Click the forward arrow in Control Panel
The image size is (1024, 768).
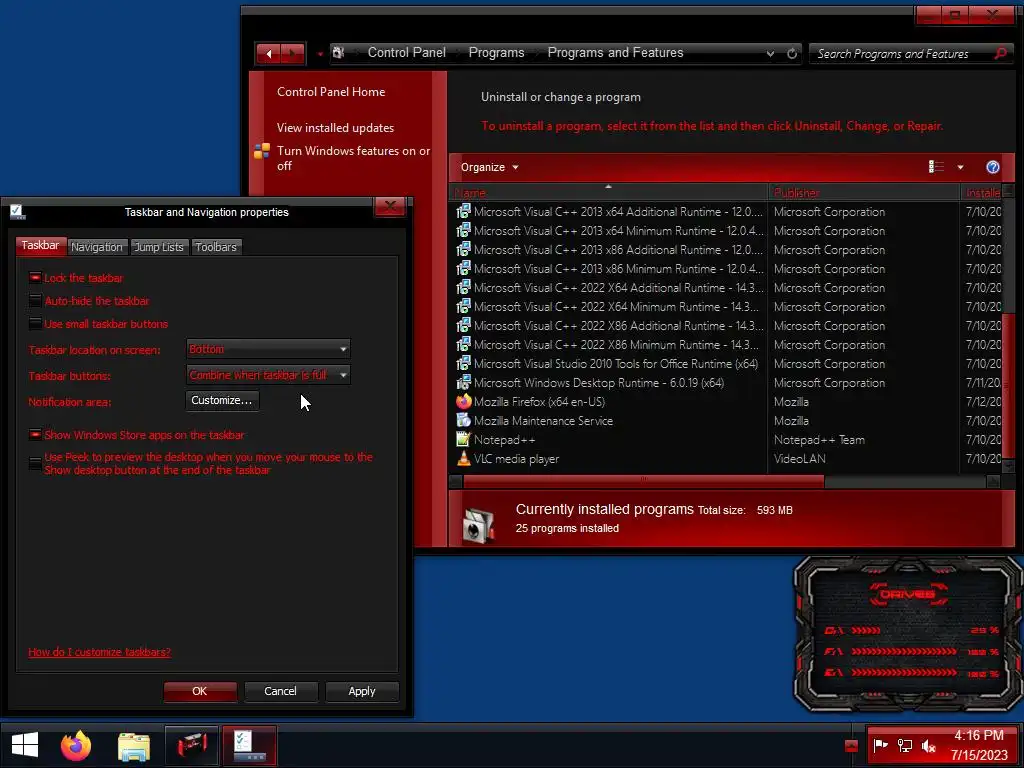tap(293, 54)
